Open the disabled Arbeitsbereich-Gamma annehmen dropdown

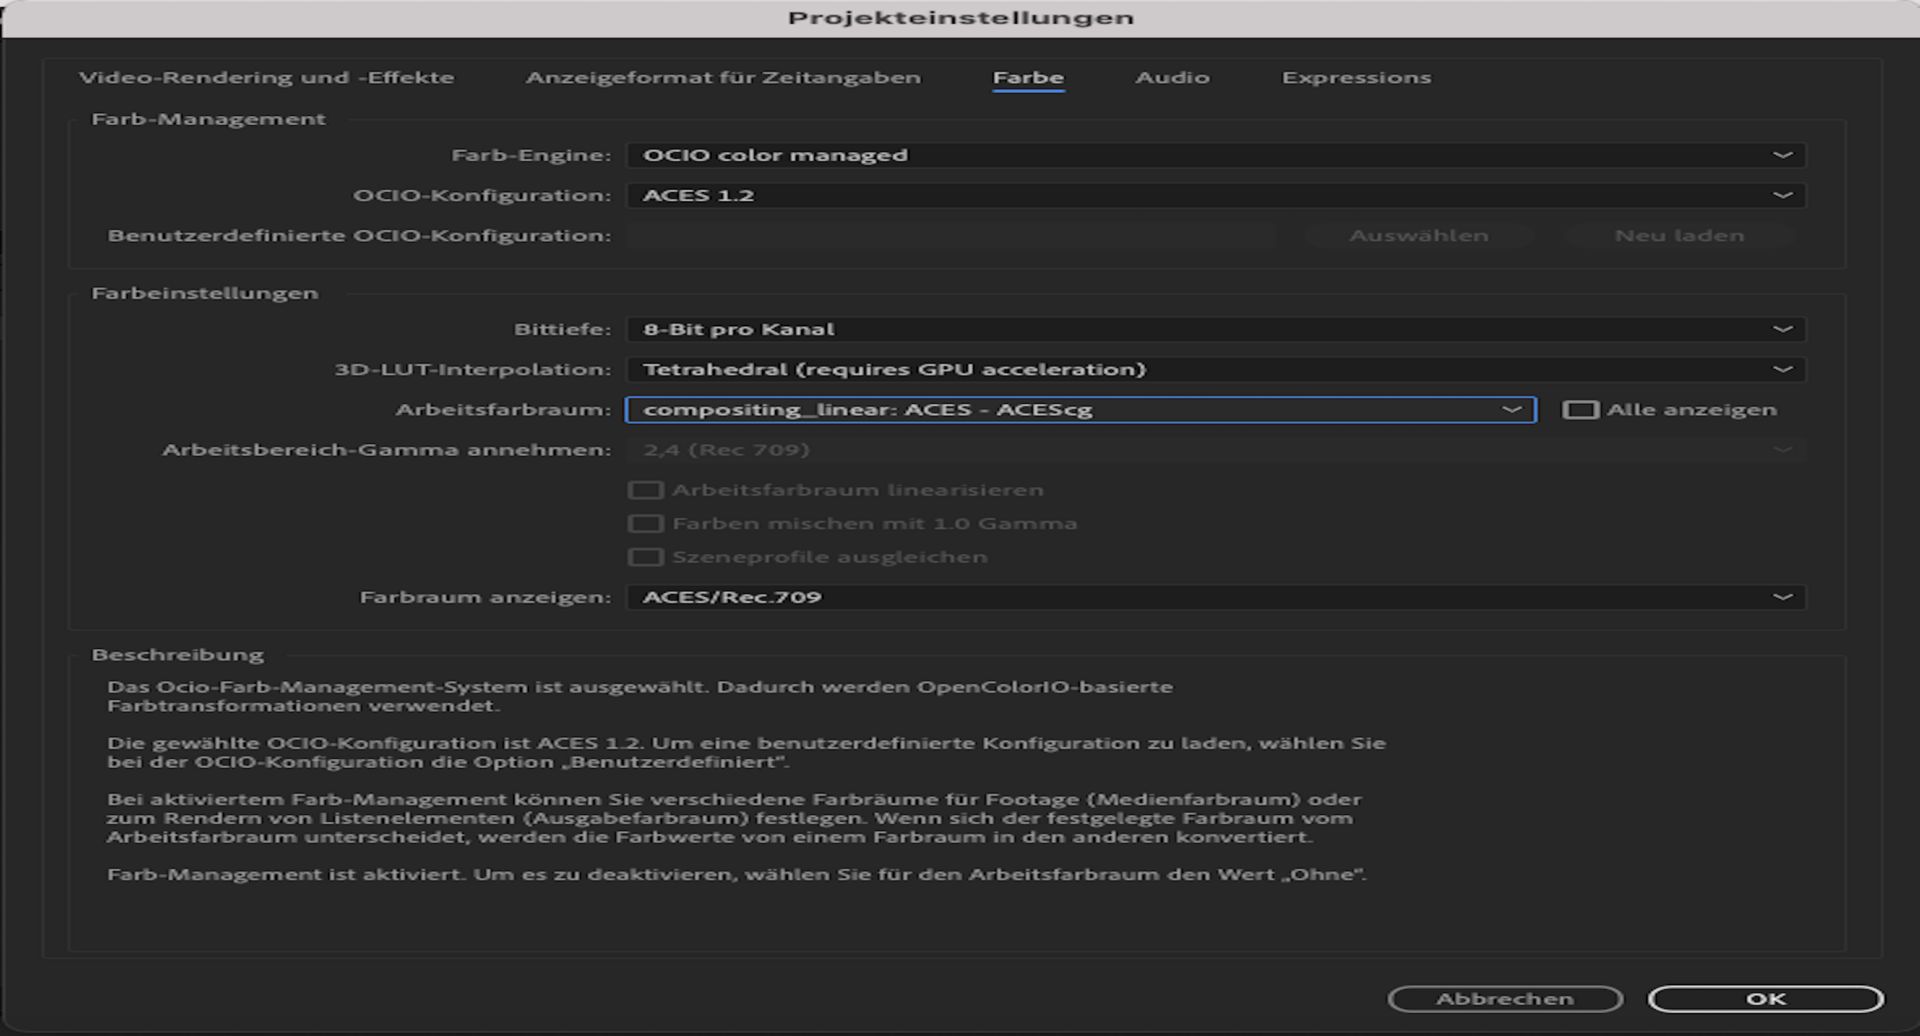pyautogui.click(x=1216, y=450)
